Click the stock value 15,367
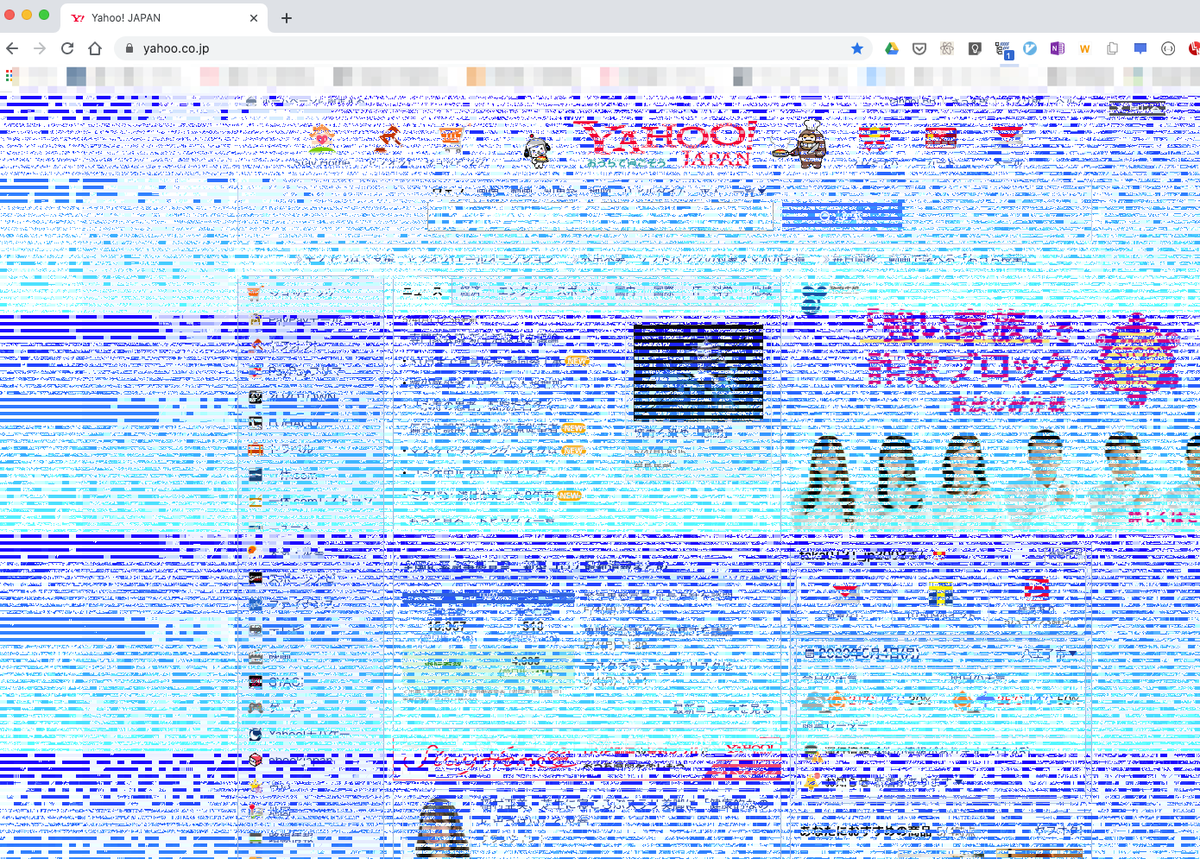Image resolution: width=1200 pixels, height=859 pixels. pos(447,626)
